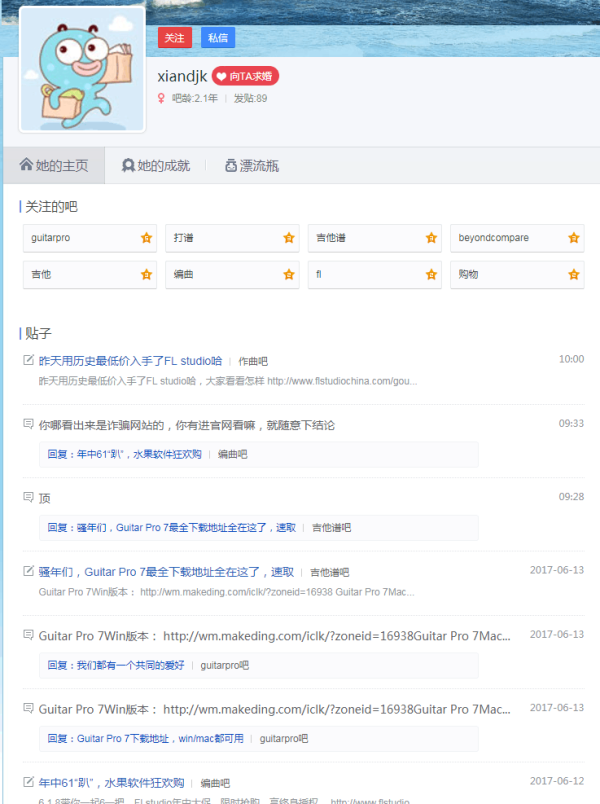600x804 pixels.
Task: Click the badge icon next to 她的成就
Action: pyautogui.click(x=128, y=165)
